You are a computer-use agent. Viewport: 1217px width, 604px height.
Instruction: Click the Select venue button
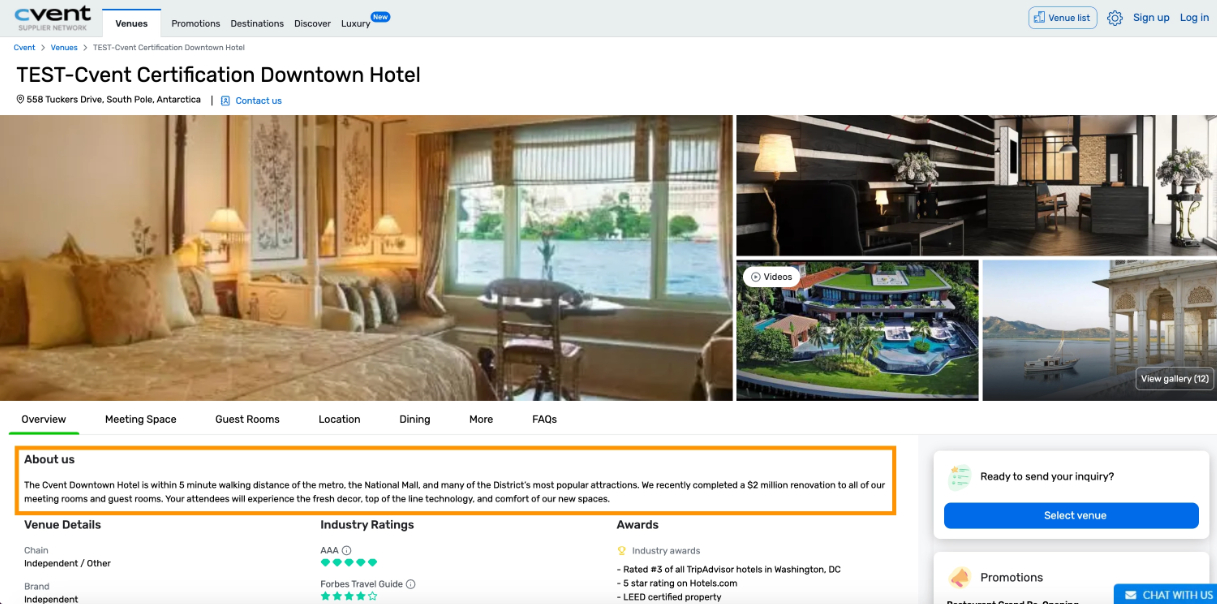(x=1071, y=516)
